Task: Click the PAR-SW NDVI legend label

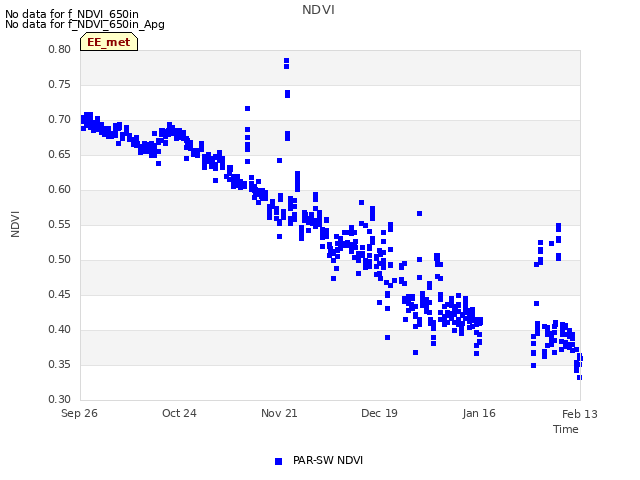Action: [x=328, y=460]
